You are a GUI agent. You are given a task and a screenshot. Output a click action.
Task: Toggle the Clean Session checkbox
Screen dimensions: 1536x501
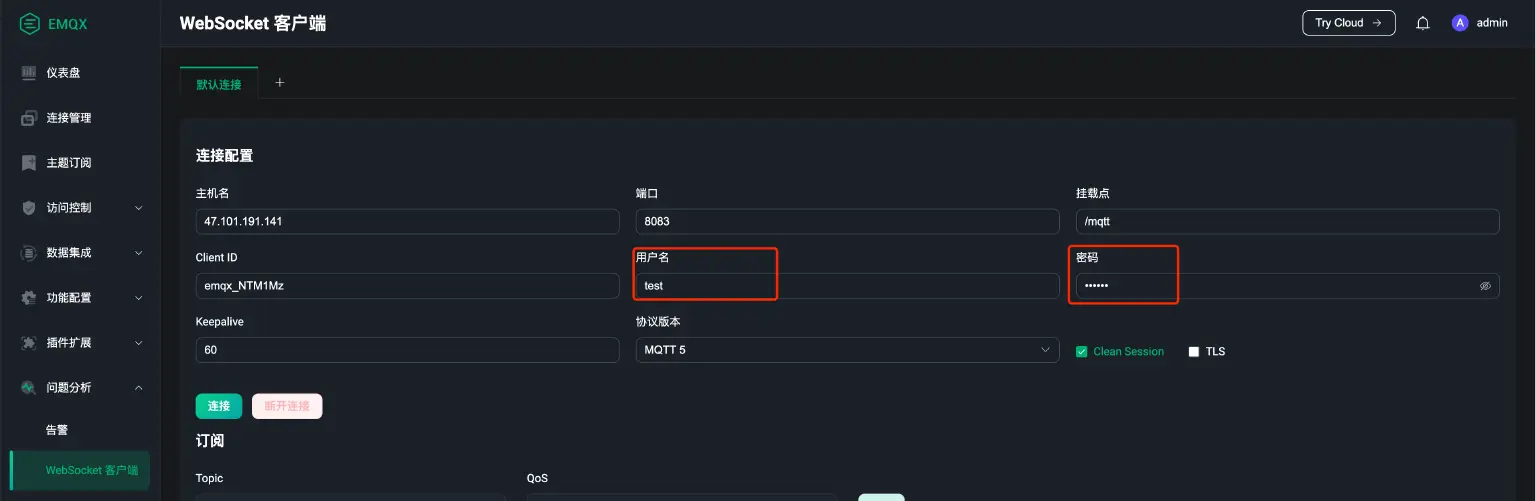pos(1081,352)
